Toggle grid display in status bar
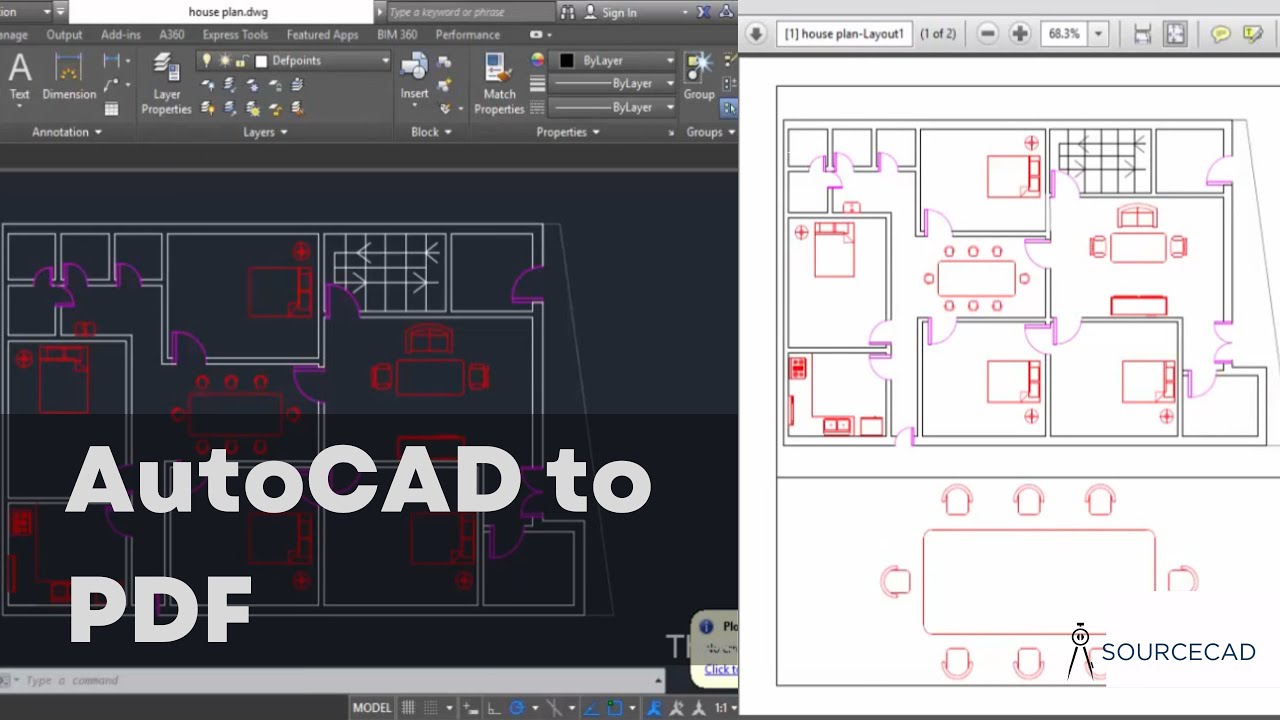This screenshot has width=1280, height=720. (x=408, y=708)
